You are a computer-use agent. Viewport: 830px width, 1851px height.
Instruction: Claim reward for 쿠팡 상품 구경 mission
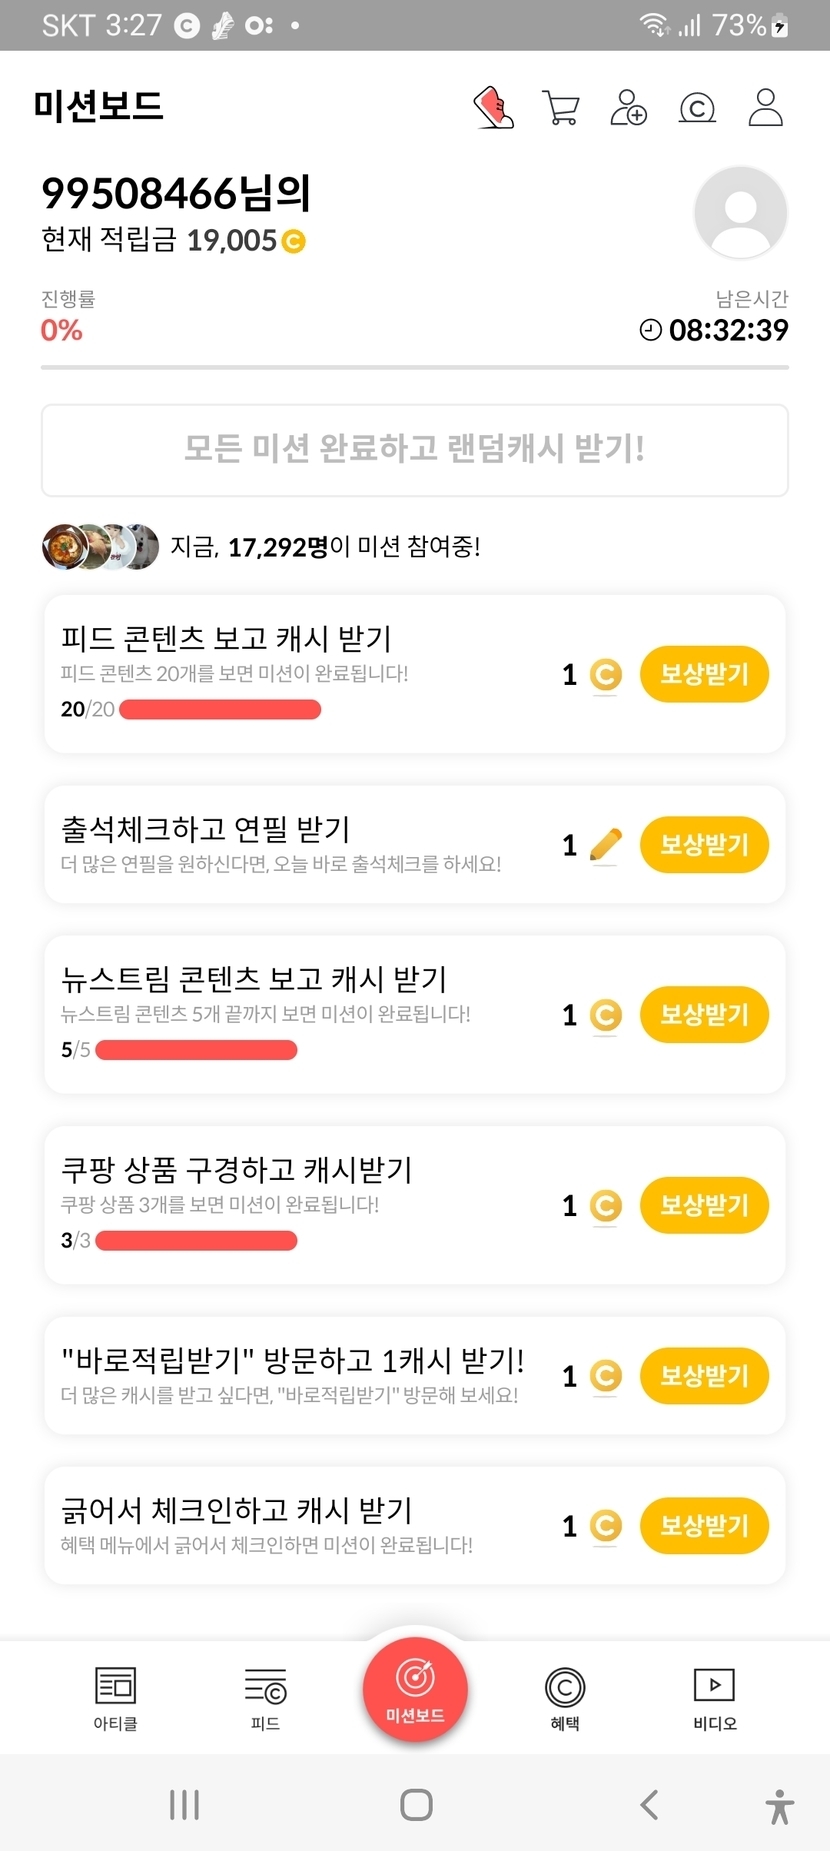pyautogui.click(x=704, y=1205)
